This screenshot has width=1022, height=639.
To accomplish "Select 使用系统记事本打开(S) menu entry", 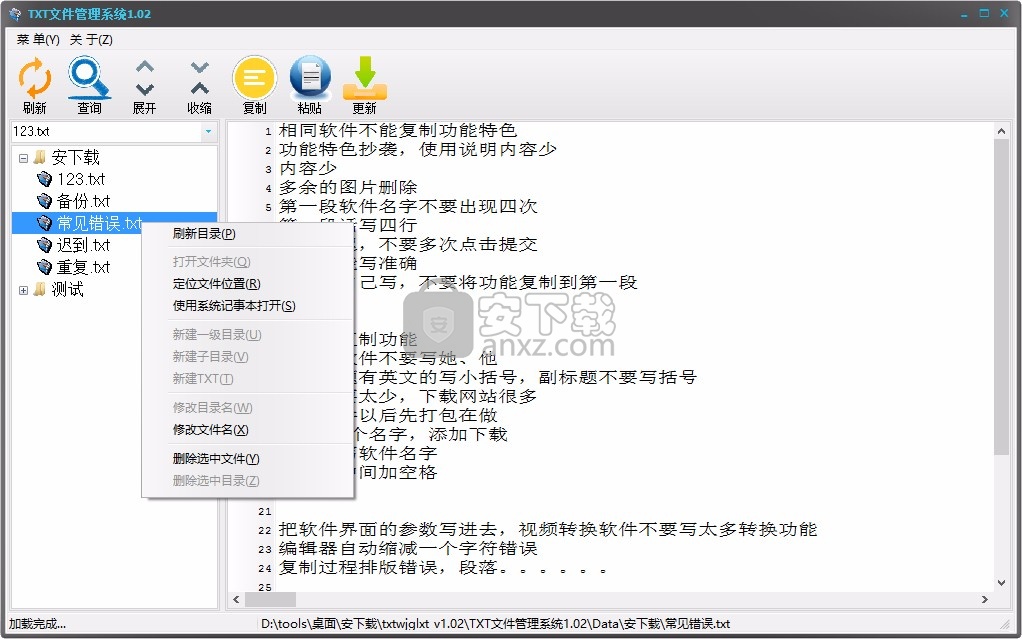I will click(x=248, y=306).
